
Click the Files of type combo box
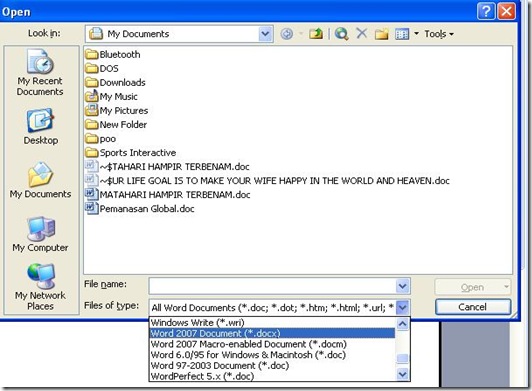tap(279, 308)
